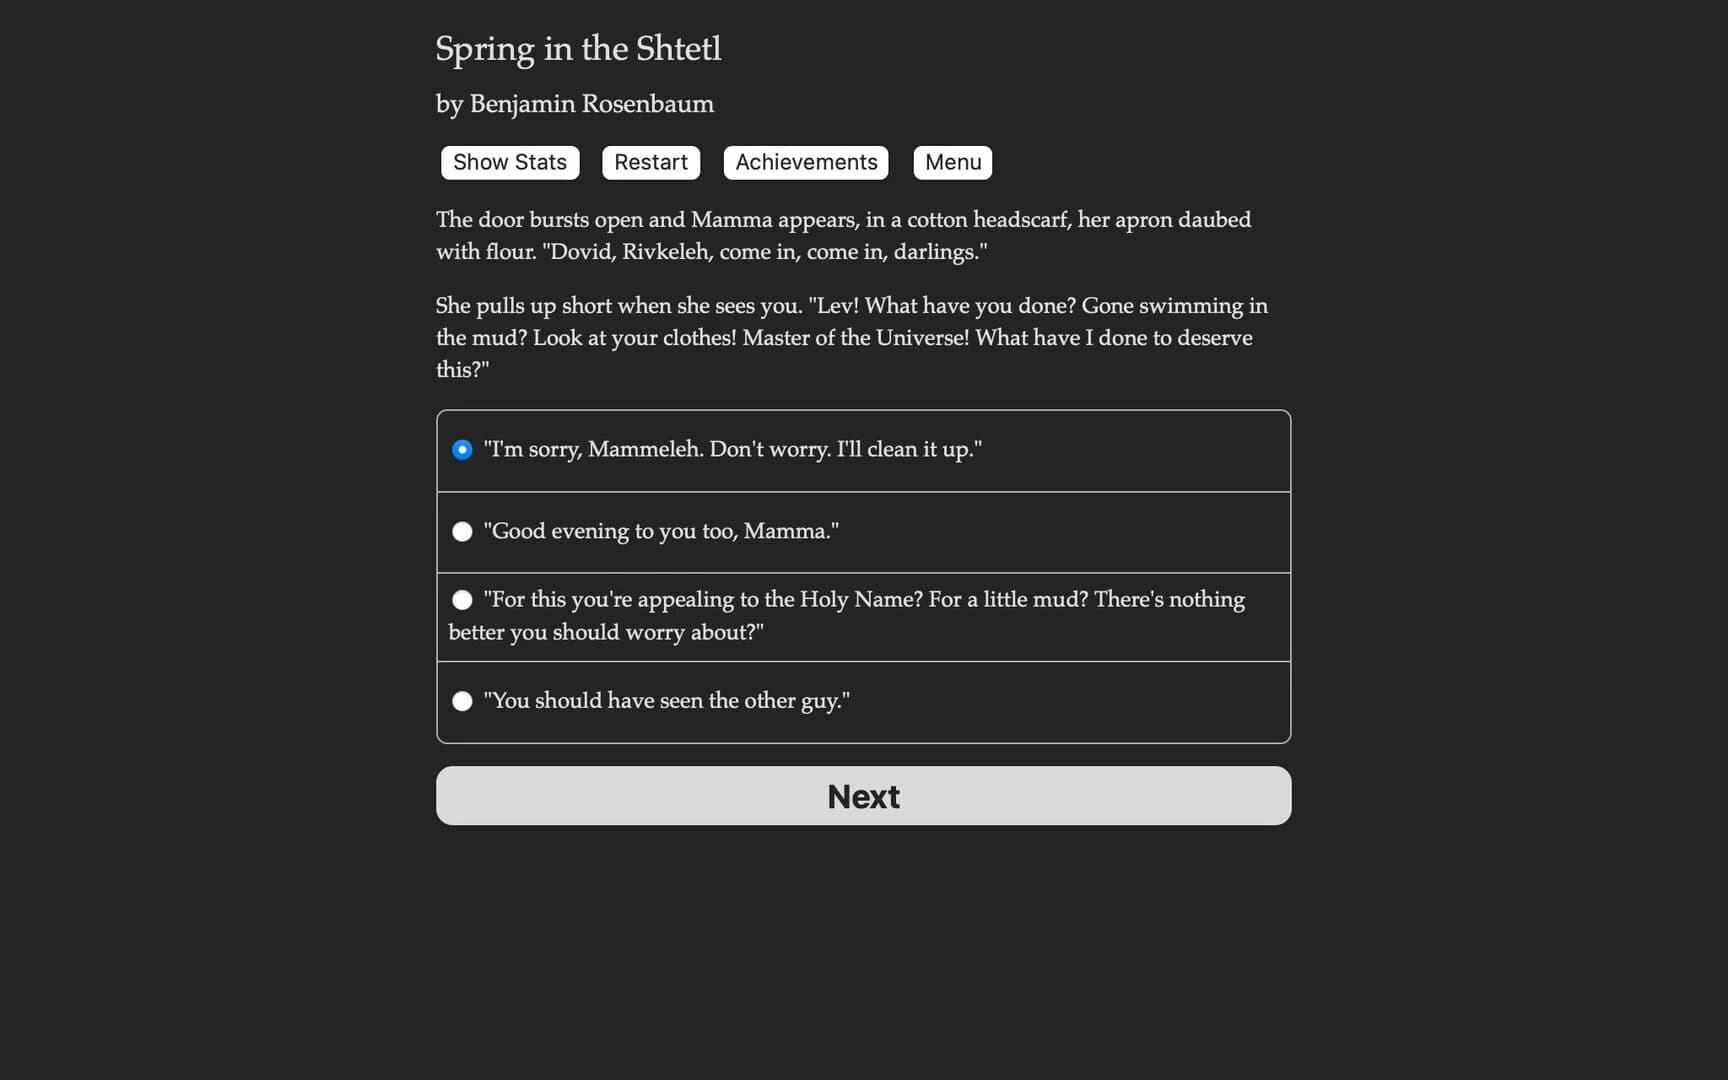
Task: Click the author name "by Benjamin Rosenbaum"
Action: [574, 104]
